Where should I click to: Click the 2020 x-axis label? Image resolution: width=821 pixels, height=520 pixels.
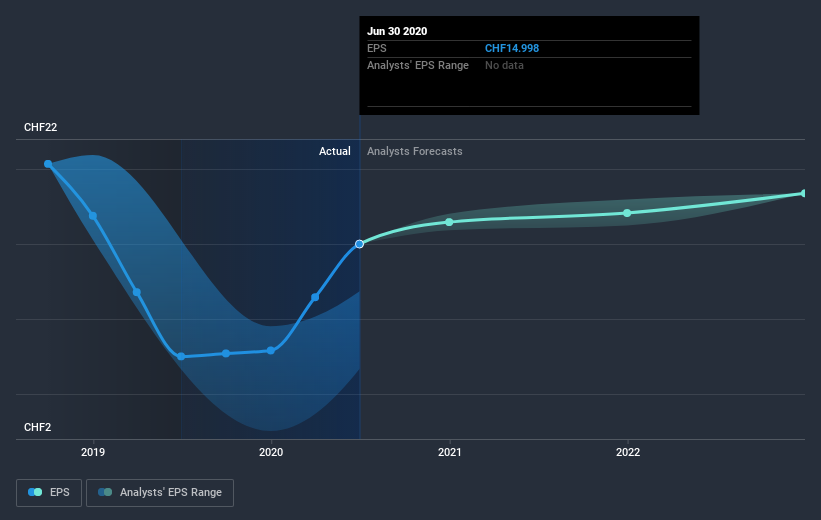(271, 452)
